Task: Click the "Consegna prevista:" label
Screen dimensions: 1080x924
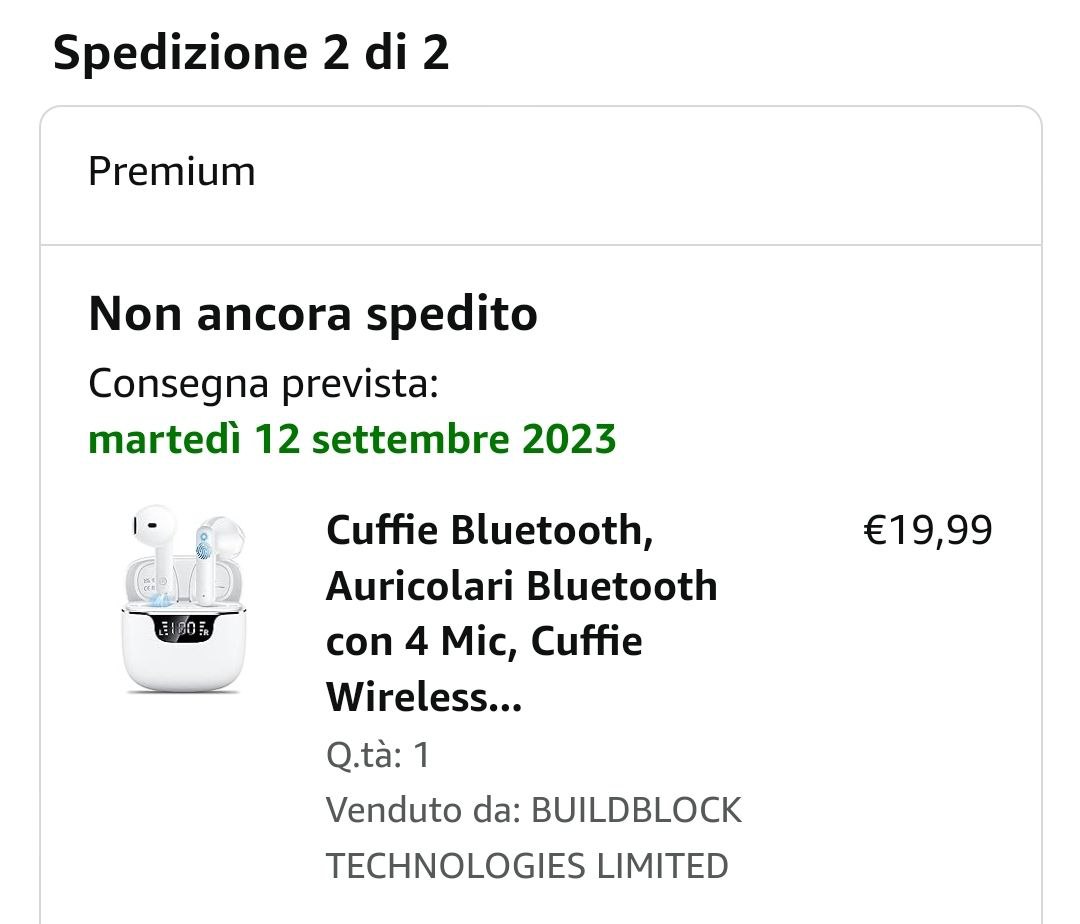Action: click(263, 383)
